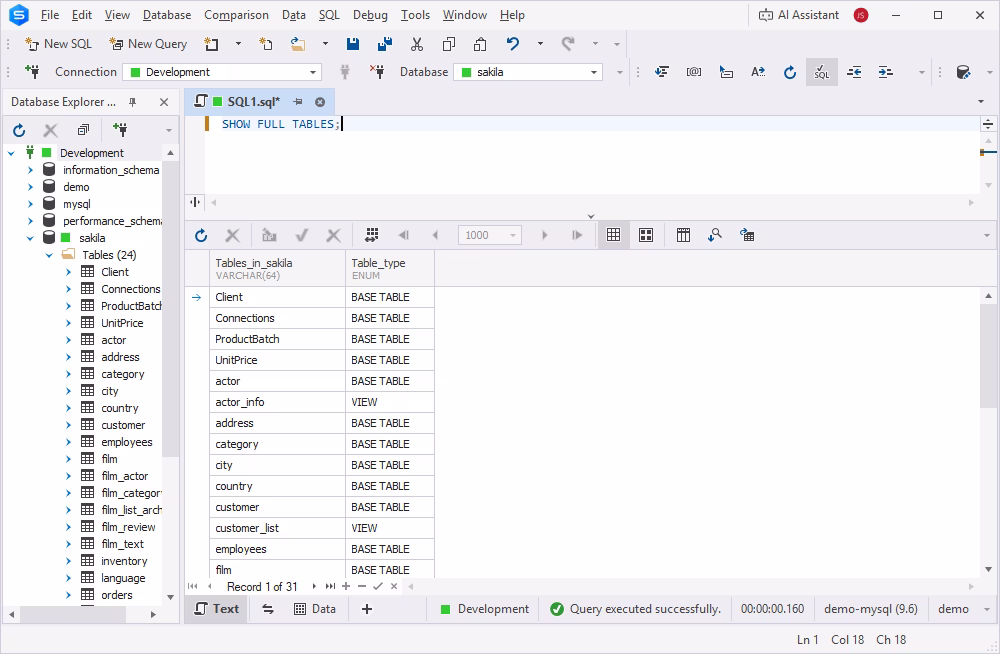This screenshot has width=1000, height=654.
Task: Click the Increase indent icon
Action: 885,72
